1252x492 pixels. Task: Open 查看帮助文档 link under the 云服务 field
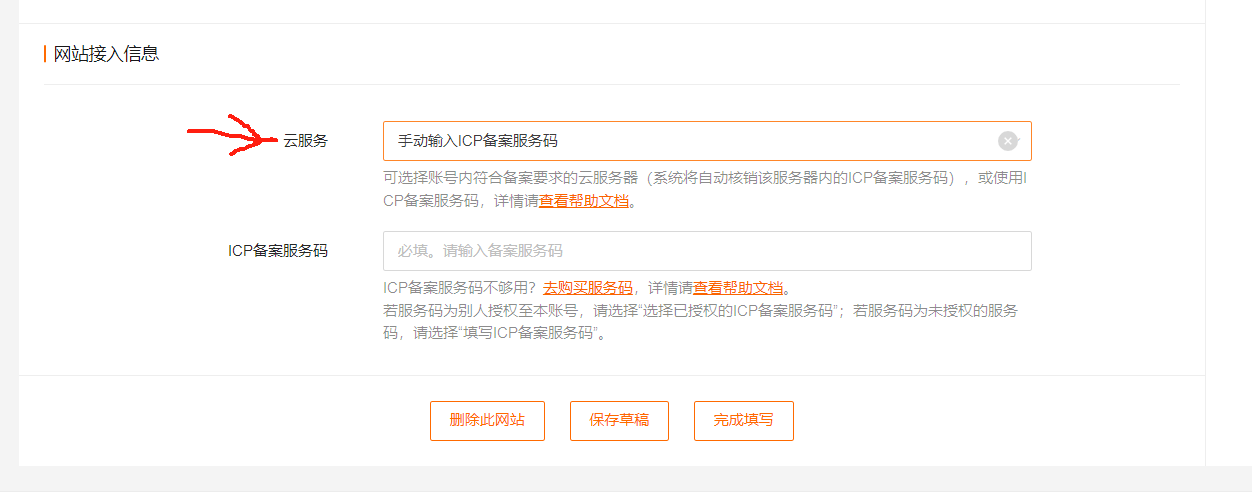coord(585,200)
